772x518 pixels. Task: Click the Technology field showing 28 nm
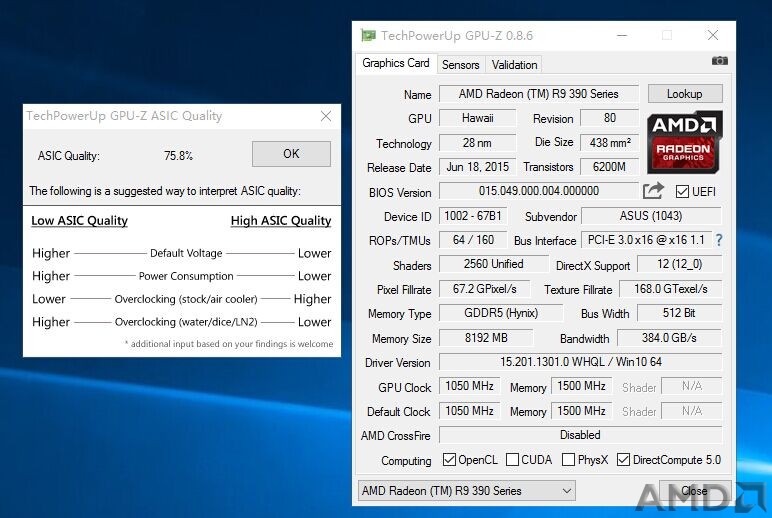click(x=478, y=143)
